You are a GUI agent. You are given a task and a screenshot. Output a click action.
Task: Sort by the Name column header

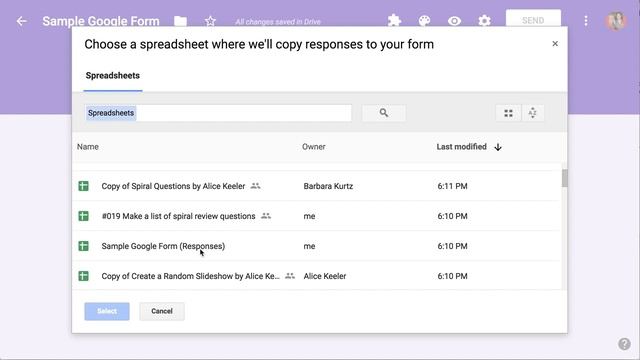click(88, 147)
